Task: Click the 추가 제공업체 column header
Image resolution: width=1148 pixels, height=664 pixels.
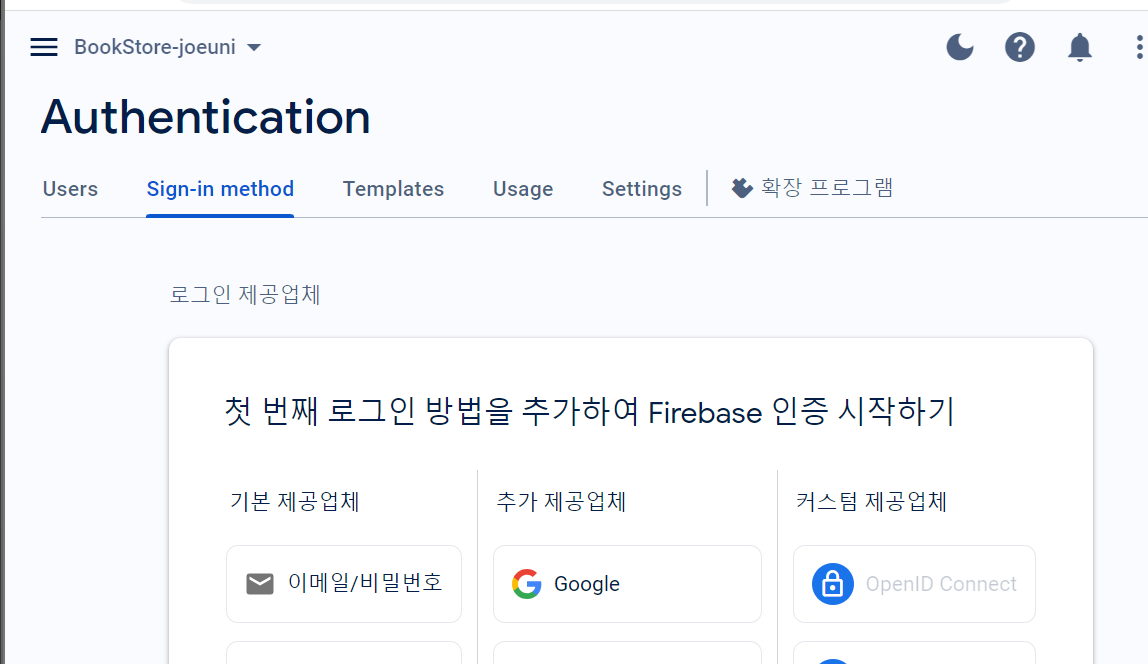Action: pyautogui.click(x=561, y=502)
